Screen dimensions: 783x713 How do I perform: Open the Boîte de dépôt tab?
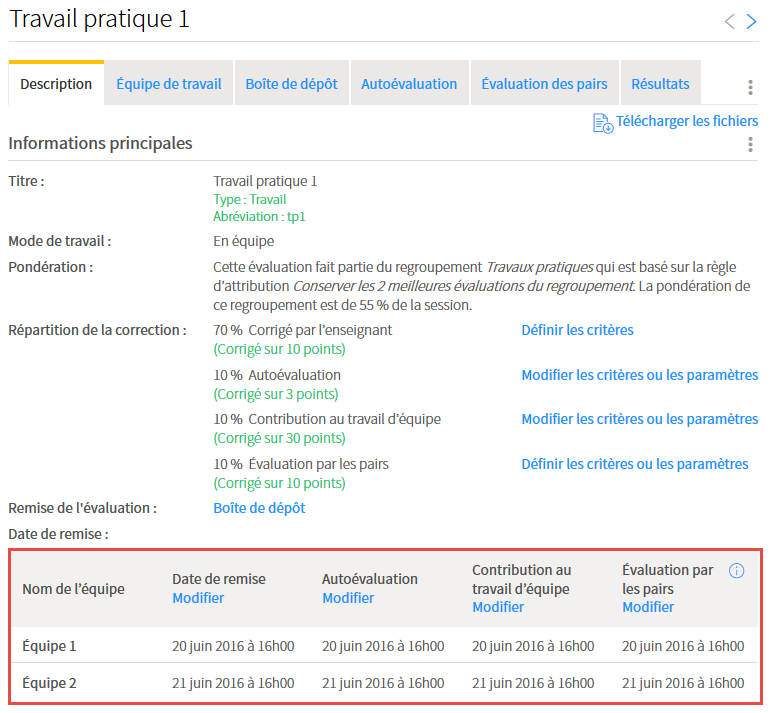click(x=291, y=84)
